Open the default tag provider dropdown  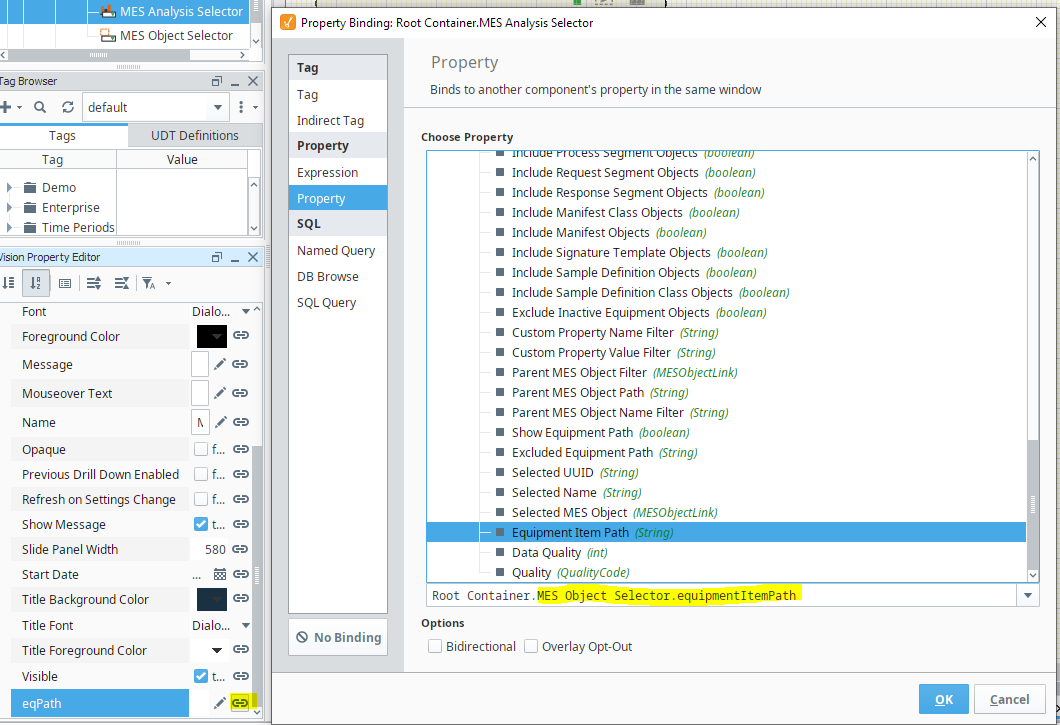218,107
